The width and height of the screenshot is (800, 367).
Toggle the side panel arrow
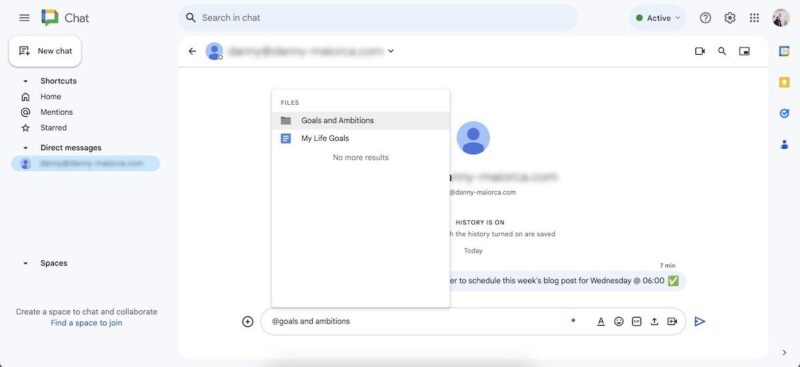coord(784,352)
